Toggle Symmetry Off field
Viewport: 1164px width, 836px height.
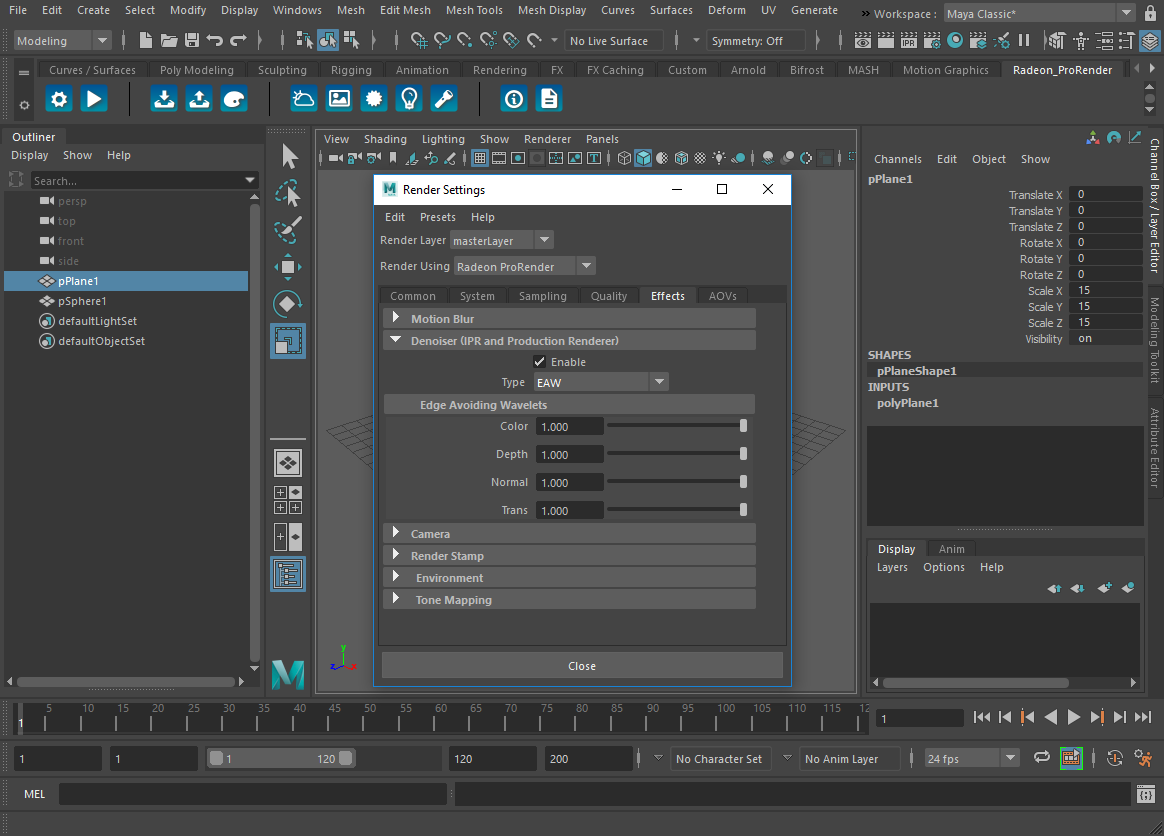tap(755, 41)
